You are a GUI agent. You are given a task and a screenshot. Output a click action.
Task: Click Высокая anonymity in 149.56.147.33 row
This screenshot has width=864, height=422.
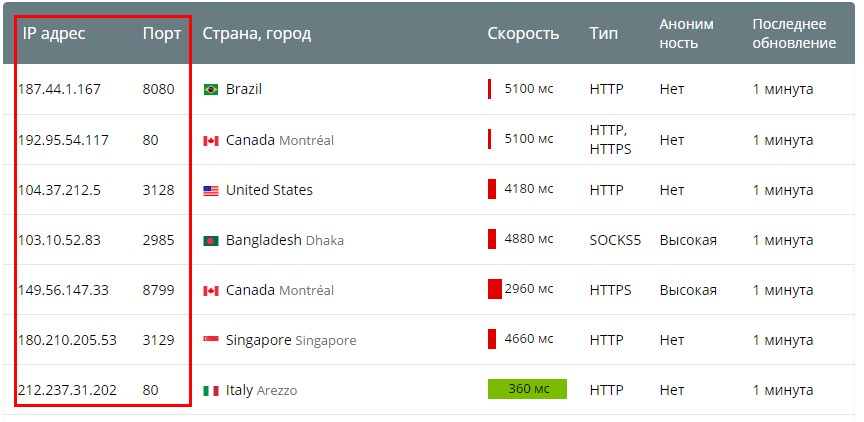tap(688, 290)
